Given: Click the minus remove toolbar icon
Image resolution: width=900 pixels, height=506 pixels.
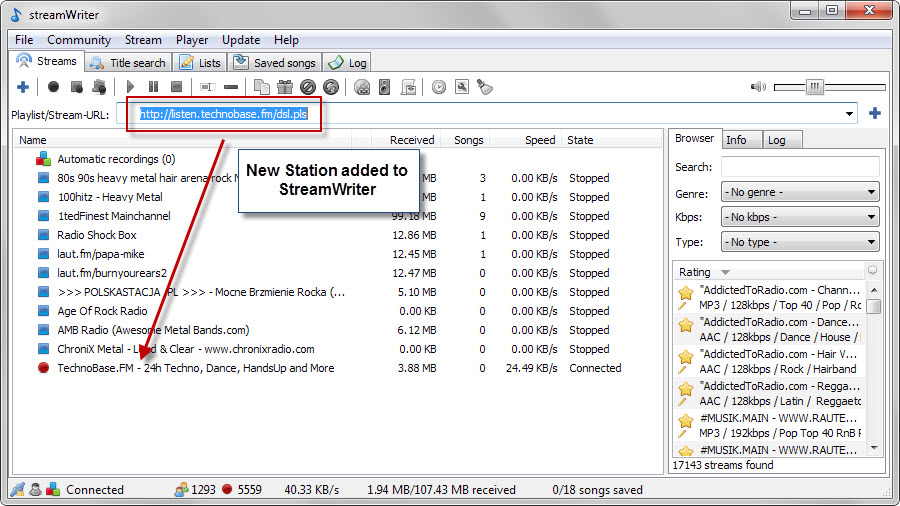Looking at the screenshot, I should coord(231,87).
